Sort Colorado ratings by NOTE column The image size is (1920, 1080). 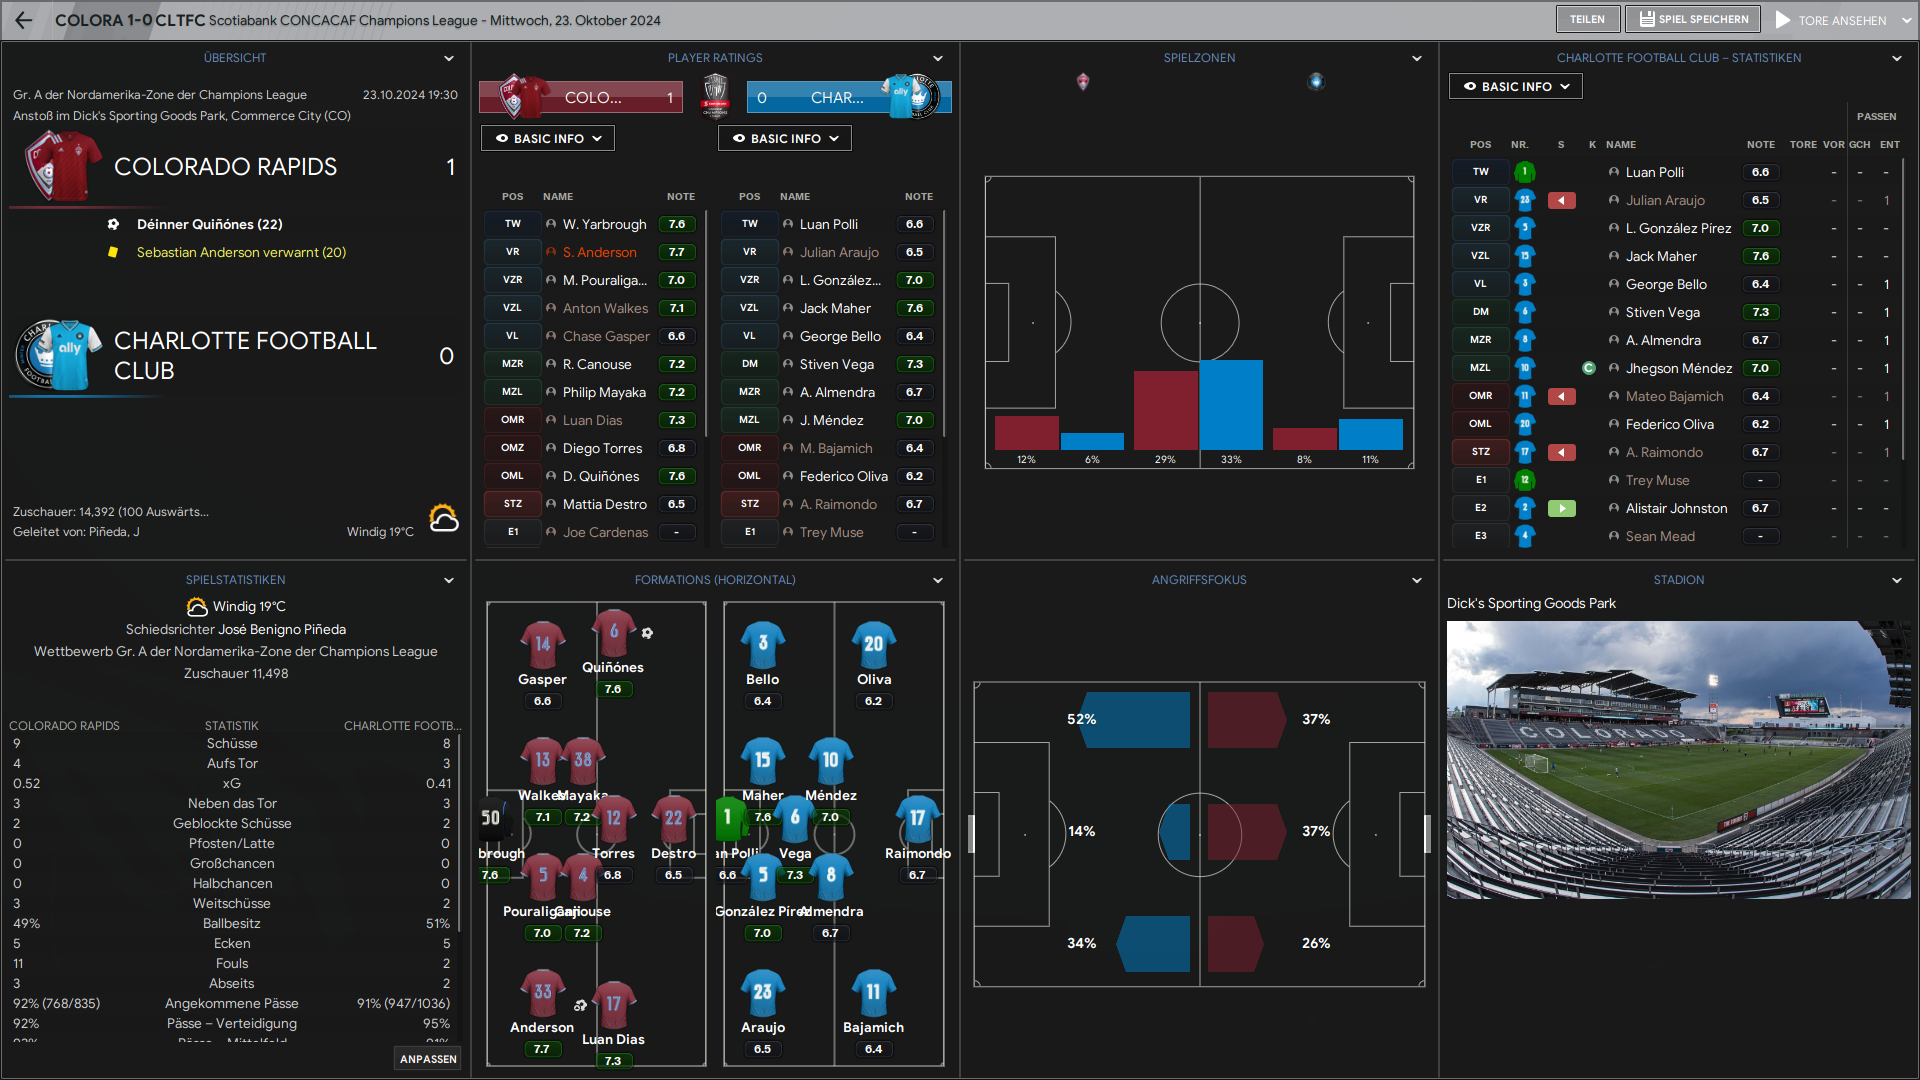(x=681, y=197)
